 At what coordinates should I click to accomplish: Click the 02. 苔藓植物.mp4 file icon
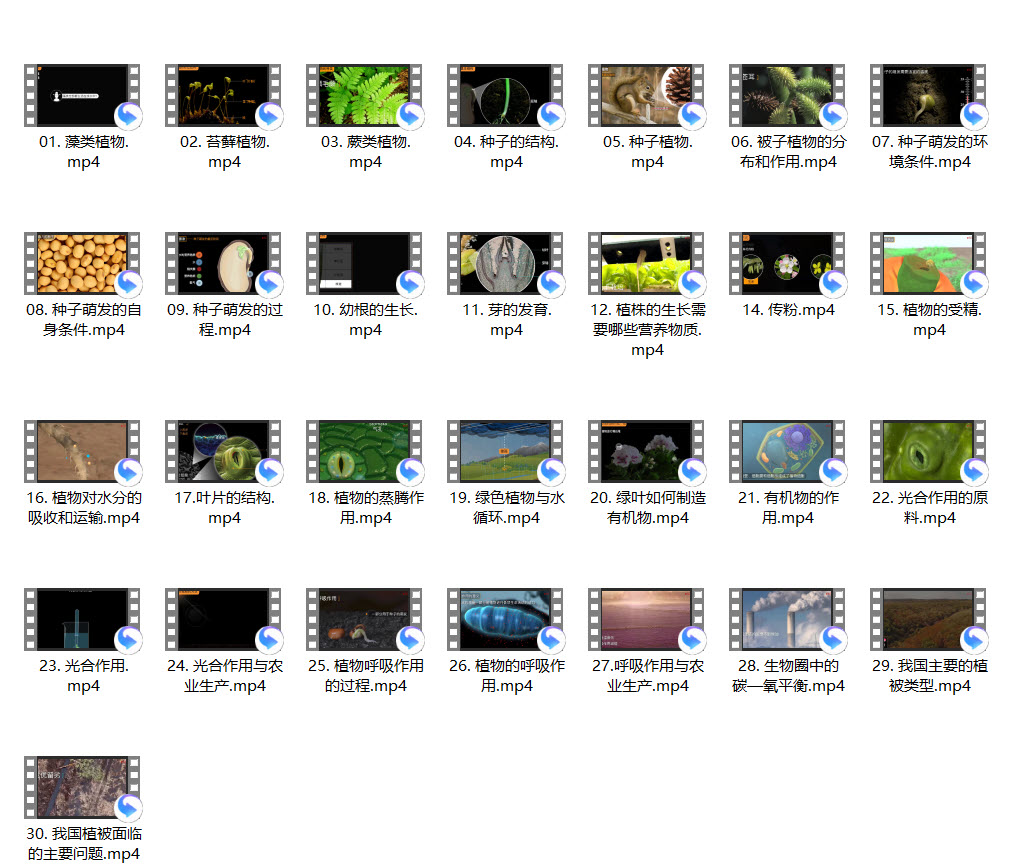tap(224, 96)
